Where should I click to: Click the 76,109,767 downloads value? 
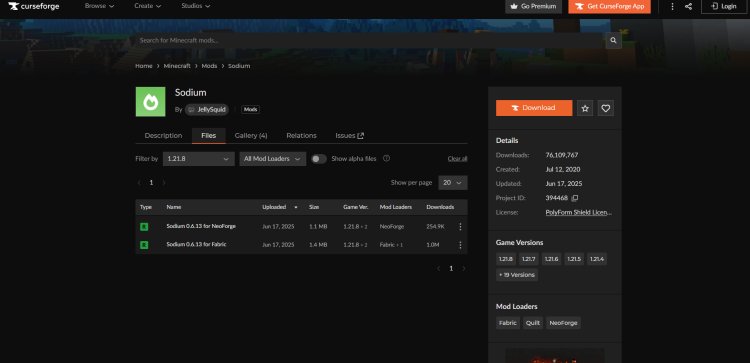(562, 155)
